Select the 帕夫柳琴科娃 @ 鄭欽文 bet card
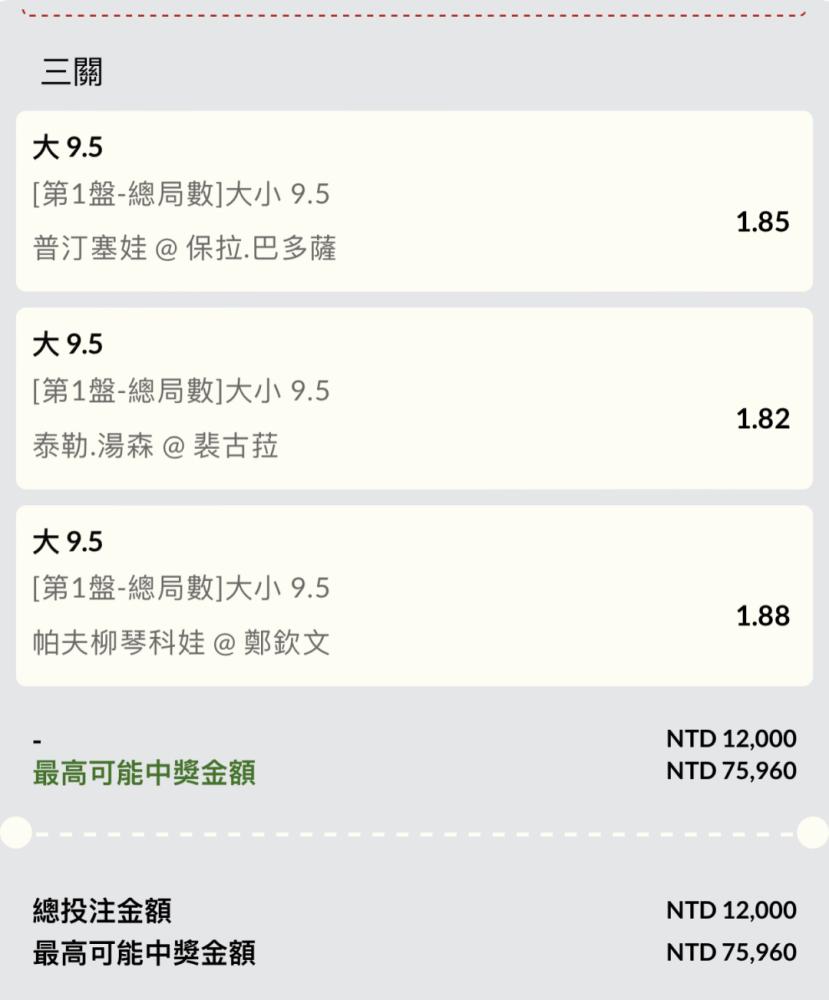 point(414,596)
